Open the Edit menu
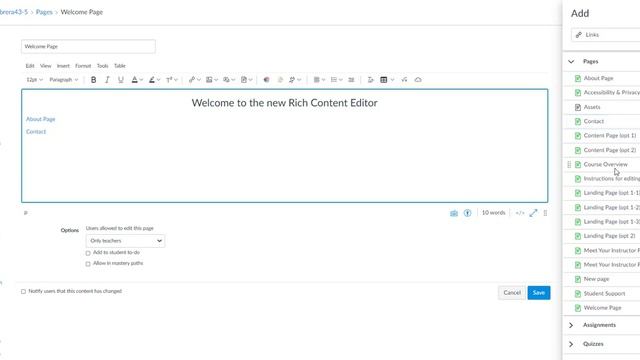 [x=30, y=66]
